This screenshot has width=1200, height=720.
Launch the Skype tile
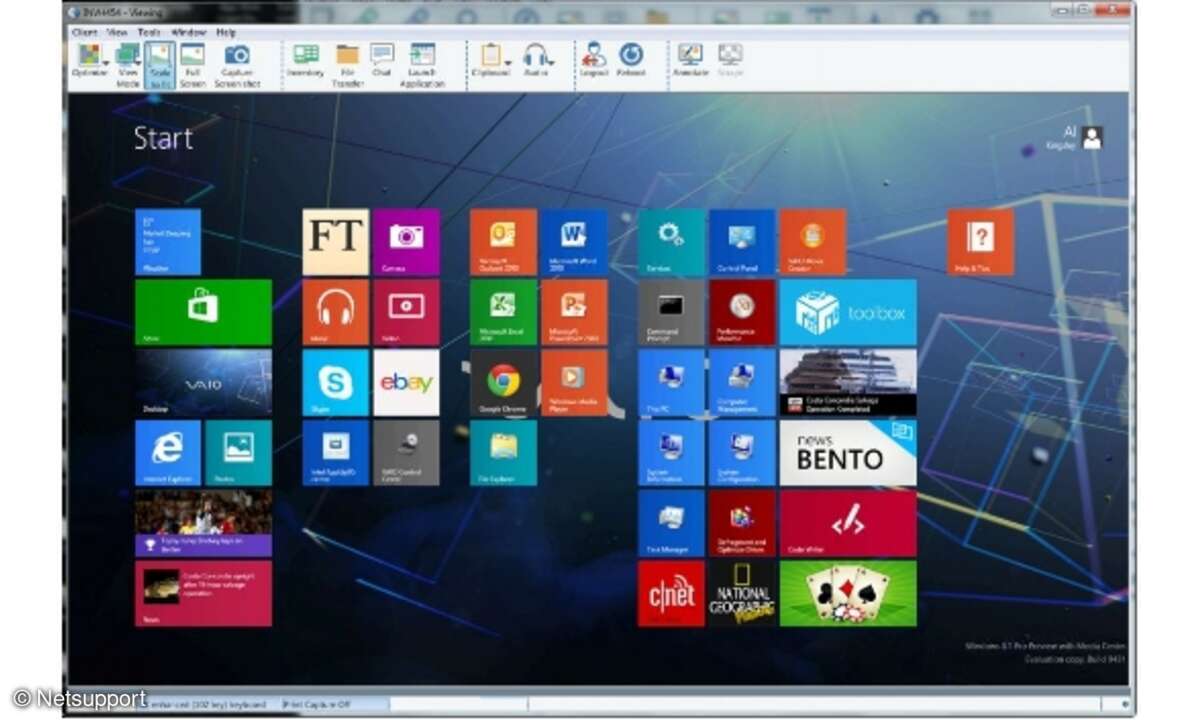tap(336, 383)
